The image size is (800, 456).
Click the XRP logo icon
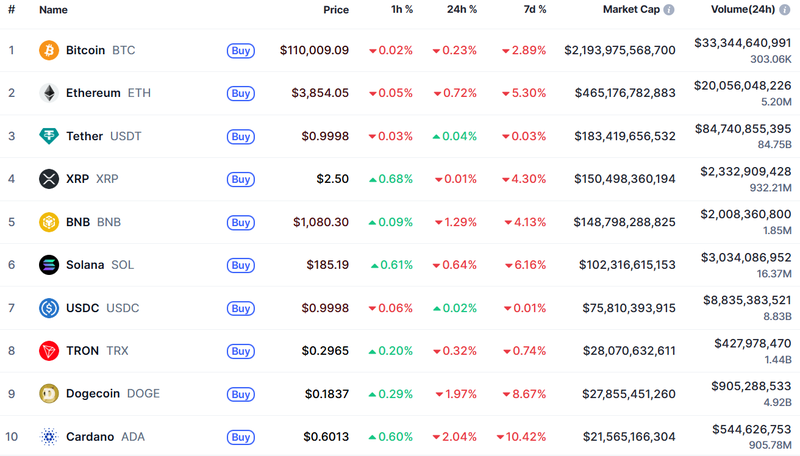(x=48, y=179)
